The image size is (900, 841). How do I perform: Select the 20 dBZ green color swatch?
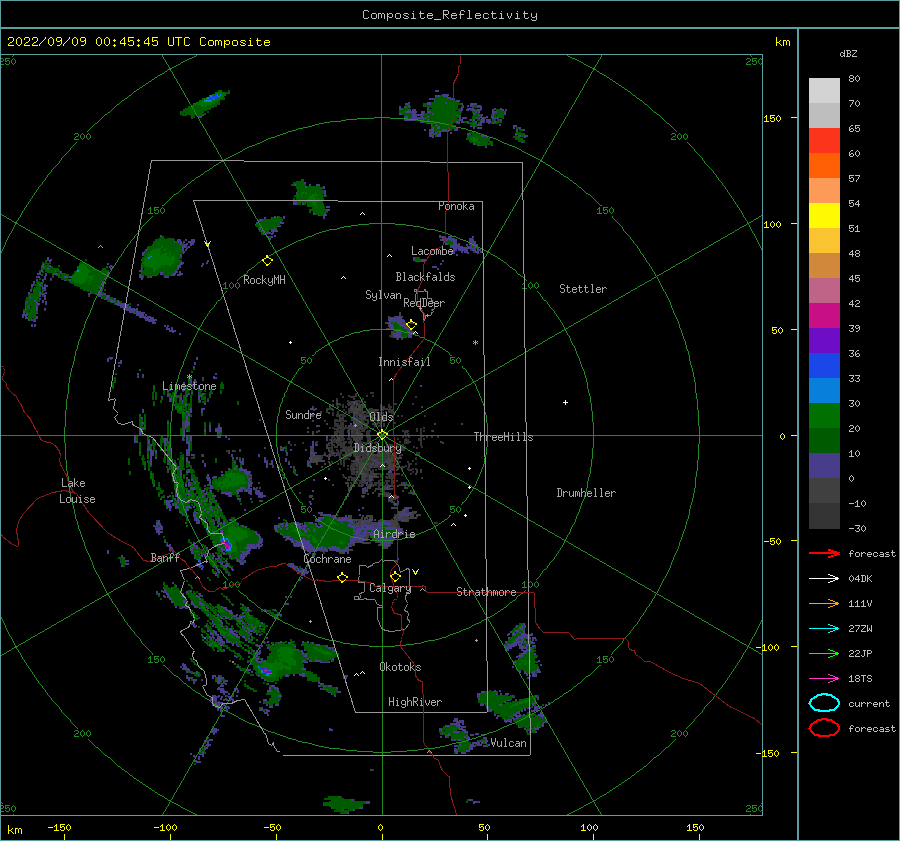point(824,416)
